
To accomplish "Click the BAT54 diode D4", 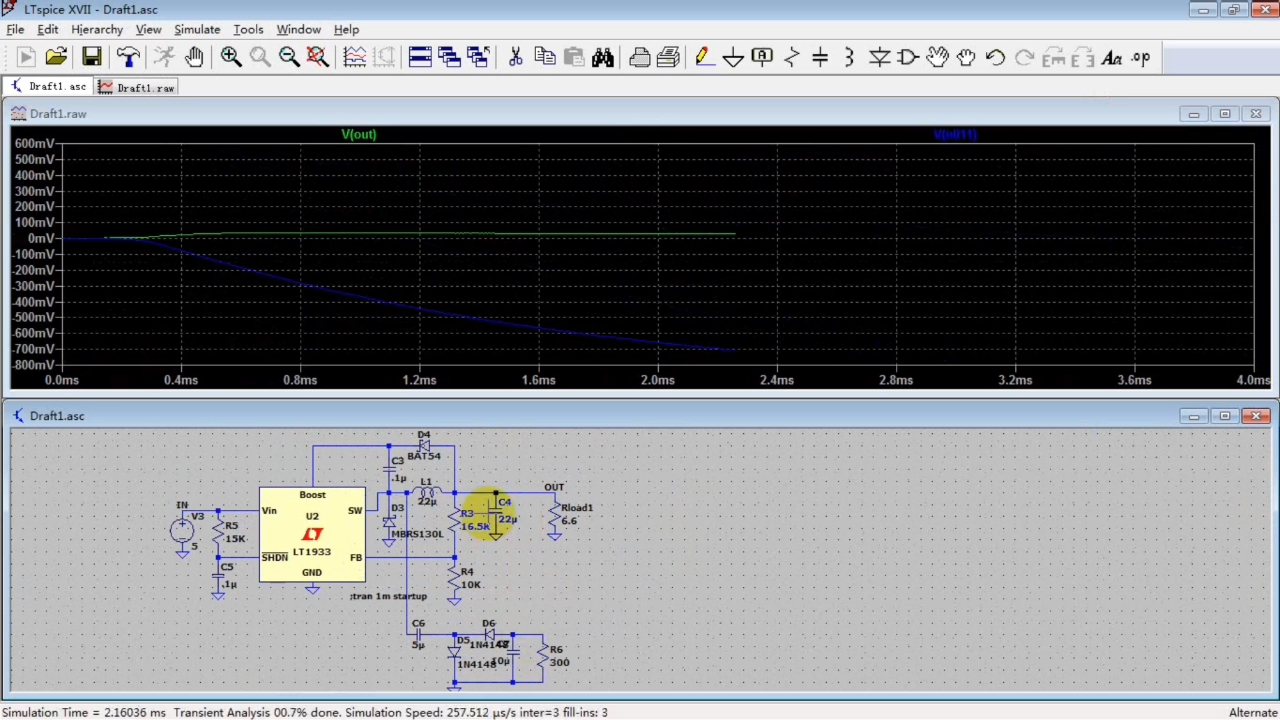I will click(x=424, y=445).
